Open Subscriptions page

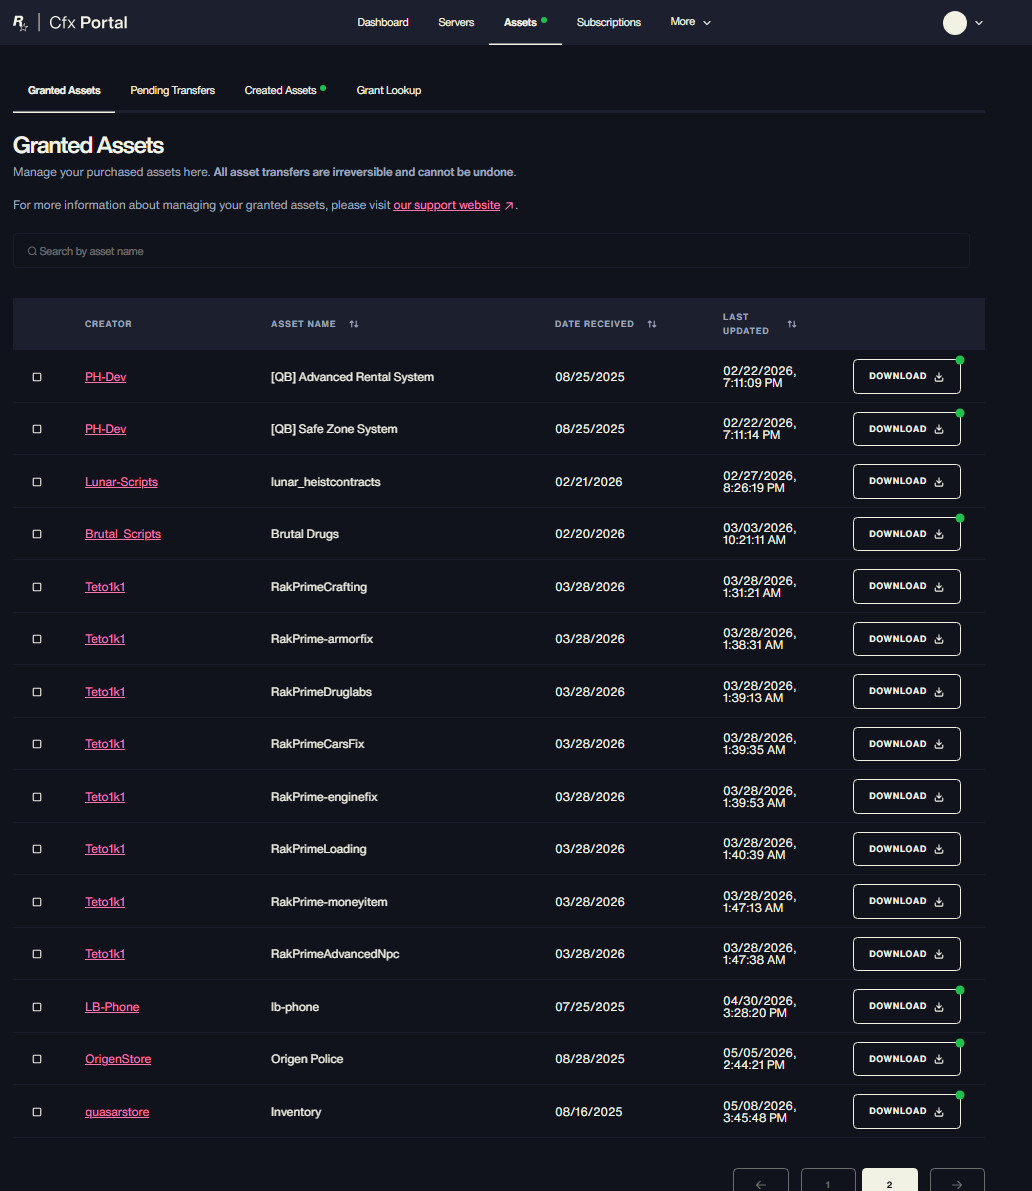point(608,23)
